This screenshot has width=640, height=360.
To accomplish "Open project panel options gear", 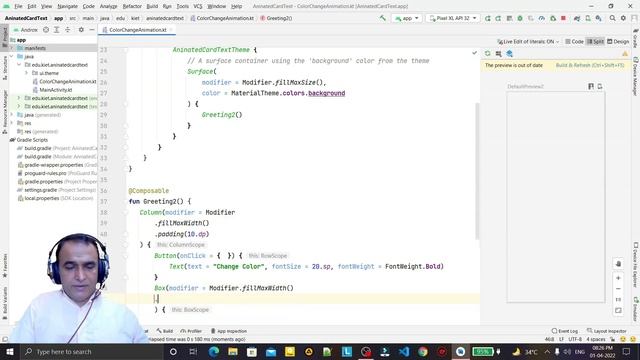I will tap(81, 30).
